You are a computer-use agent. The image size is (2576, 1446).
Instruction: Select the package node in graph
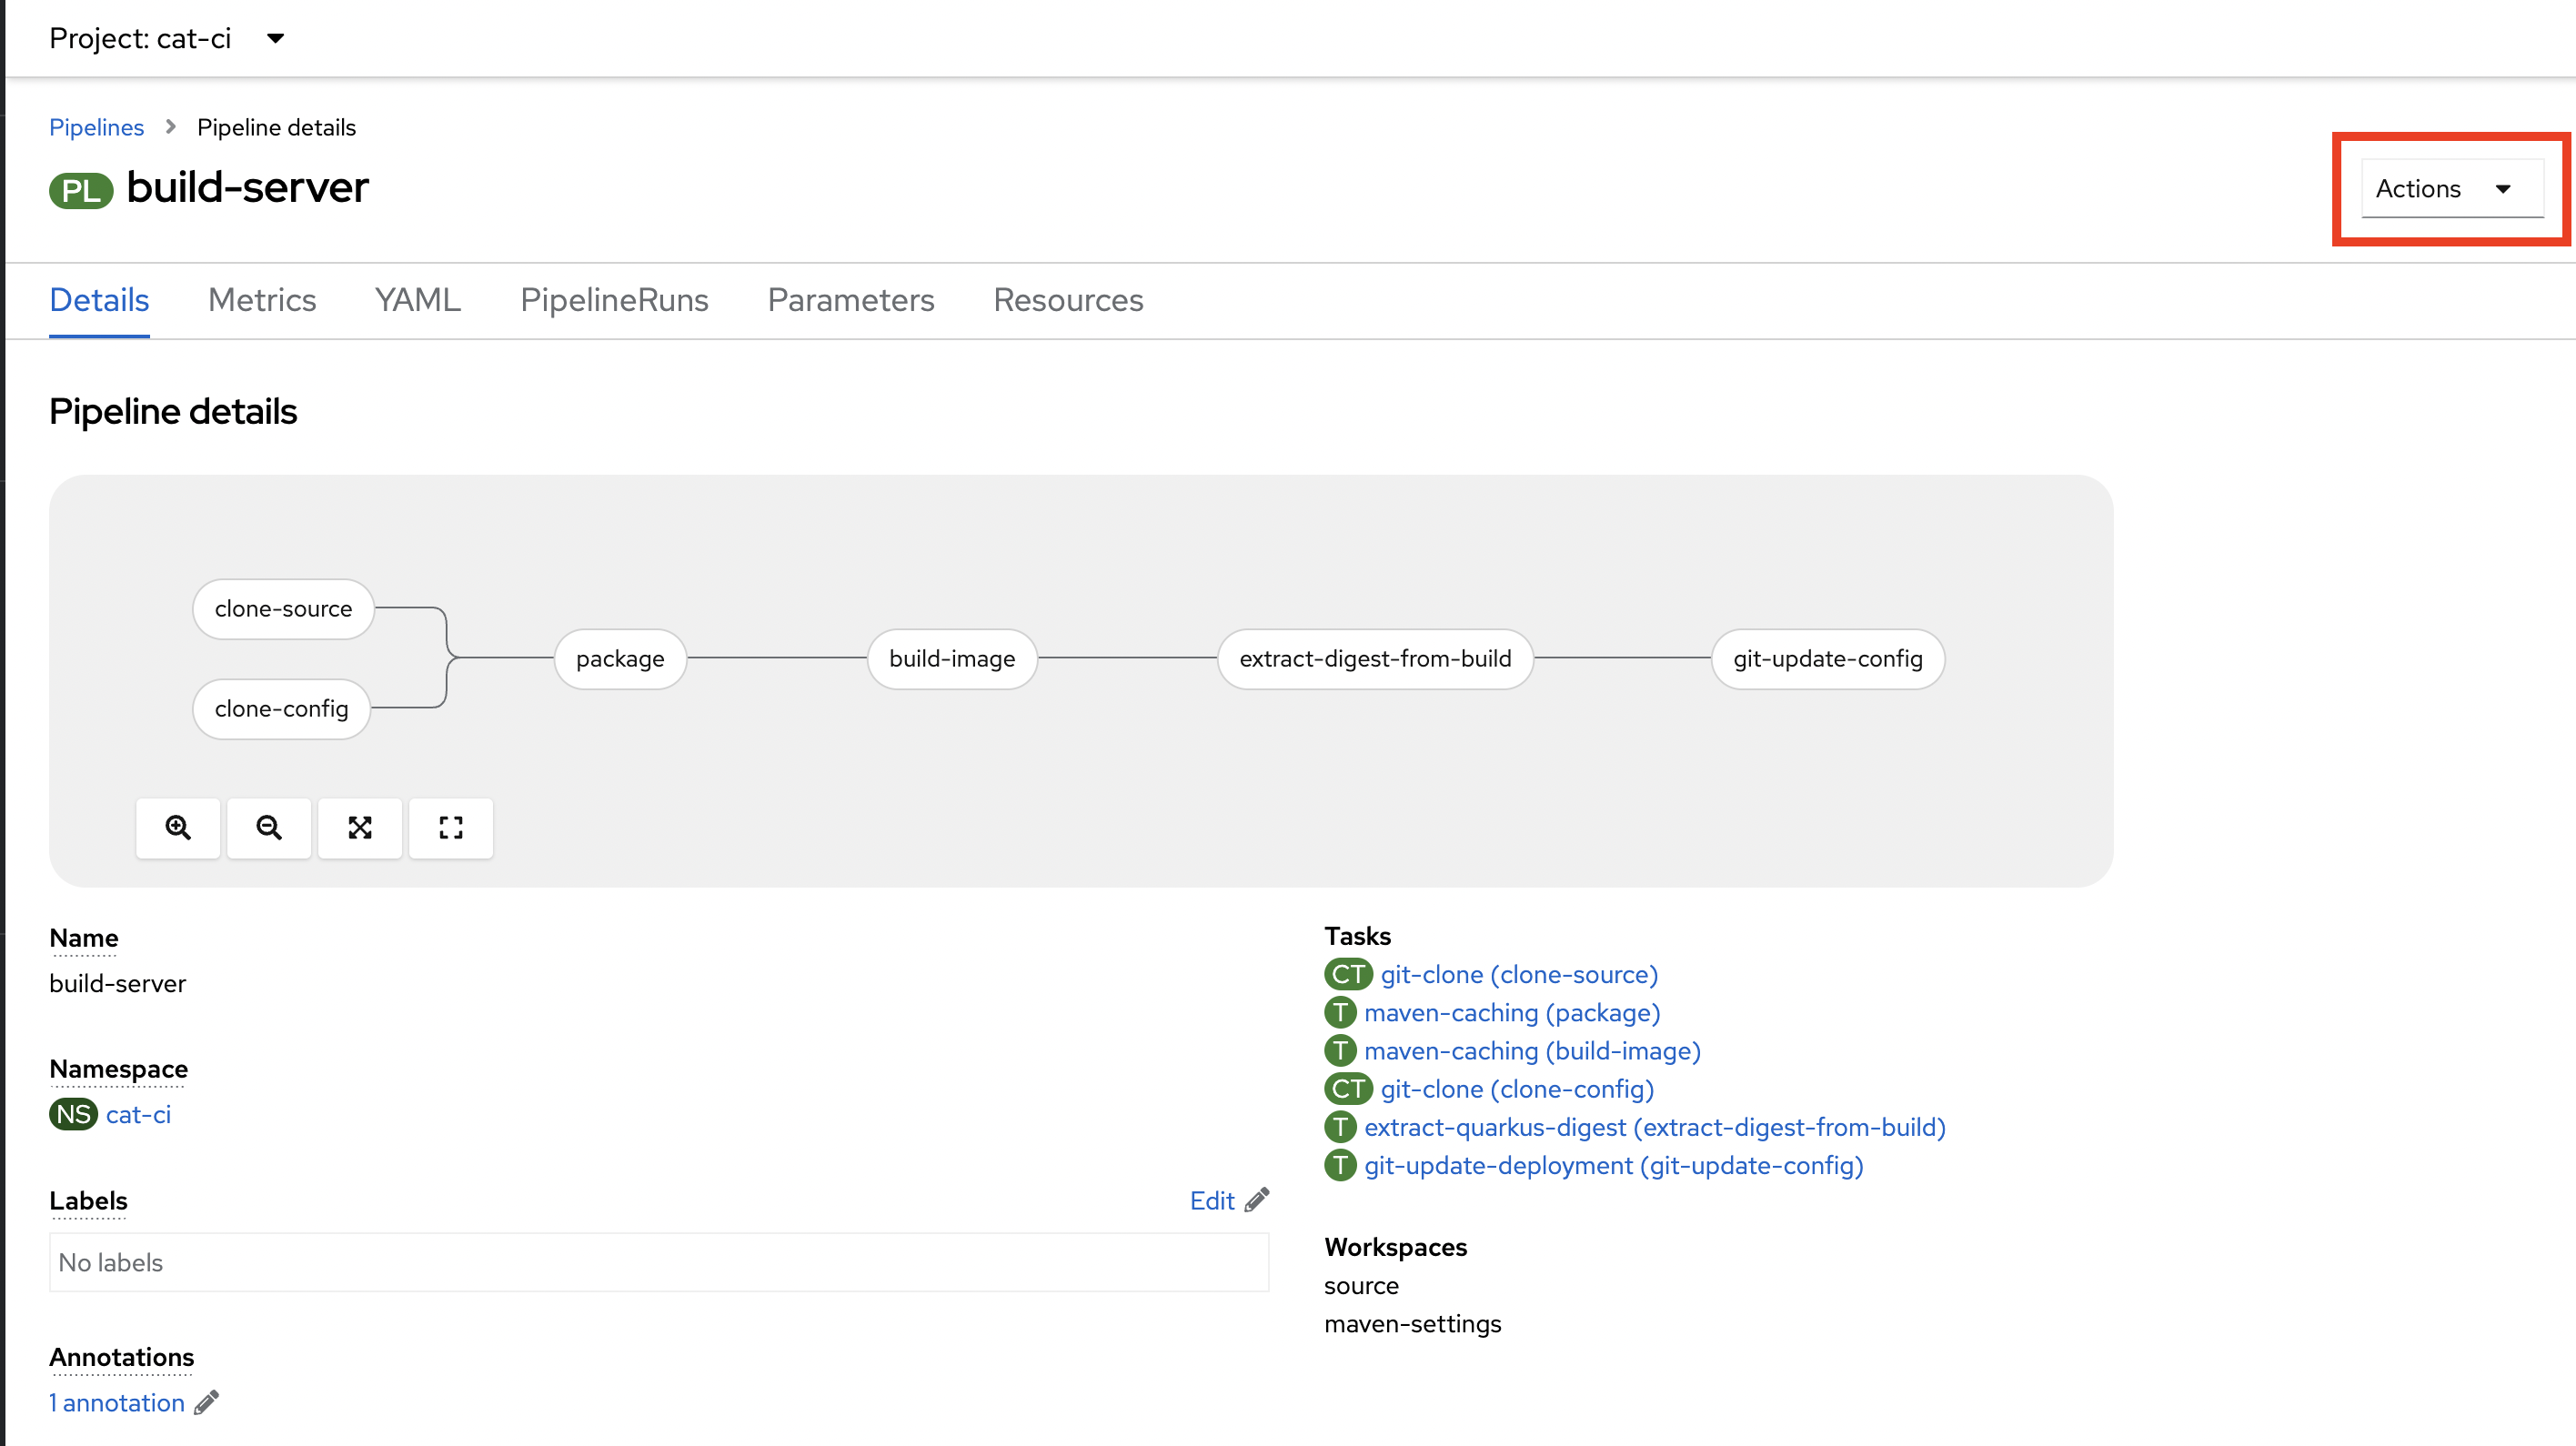click(620, 658)
